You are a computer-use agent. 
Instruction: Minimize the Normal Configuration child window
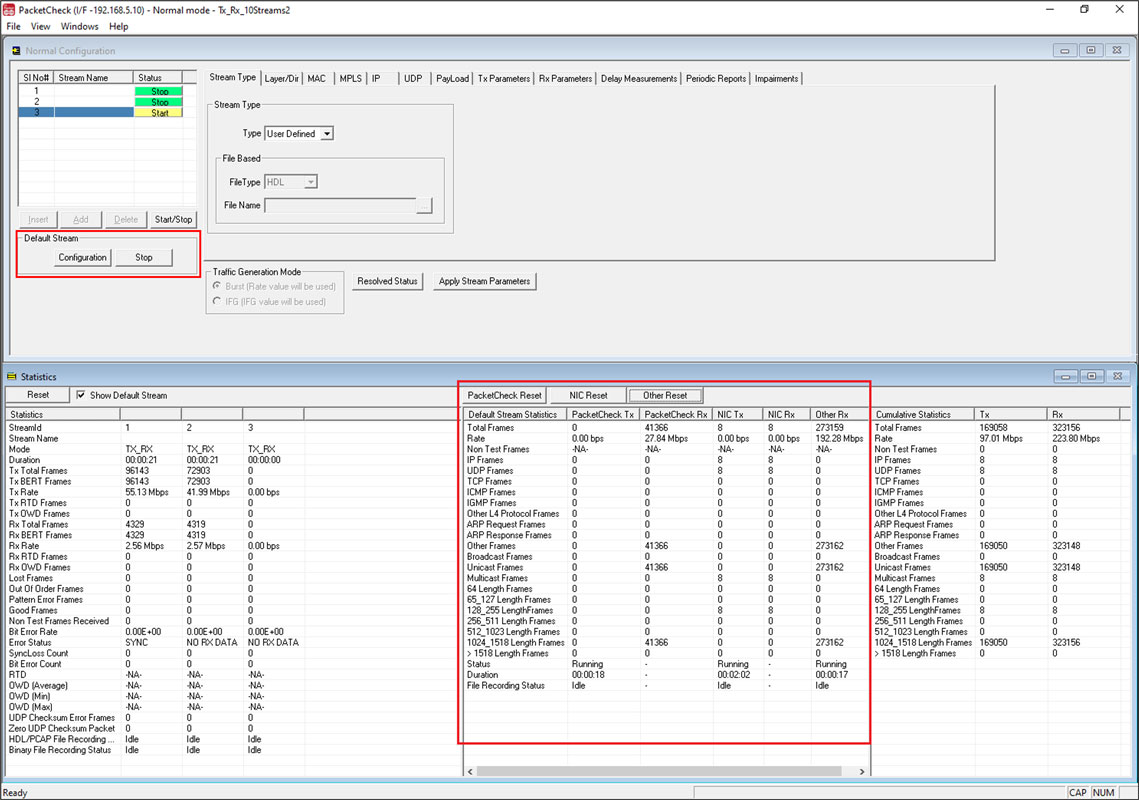(1064, 50)
